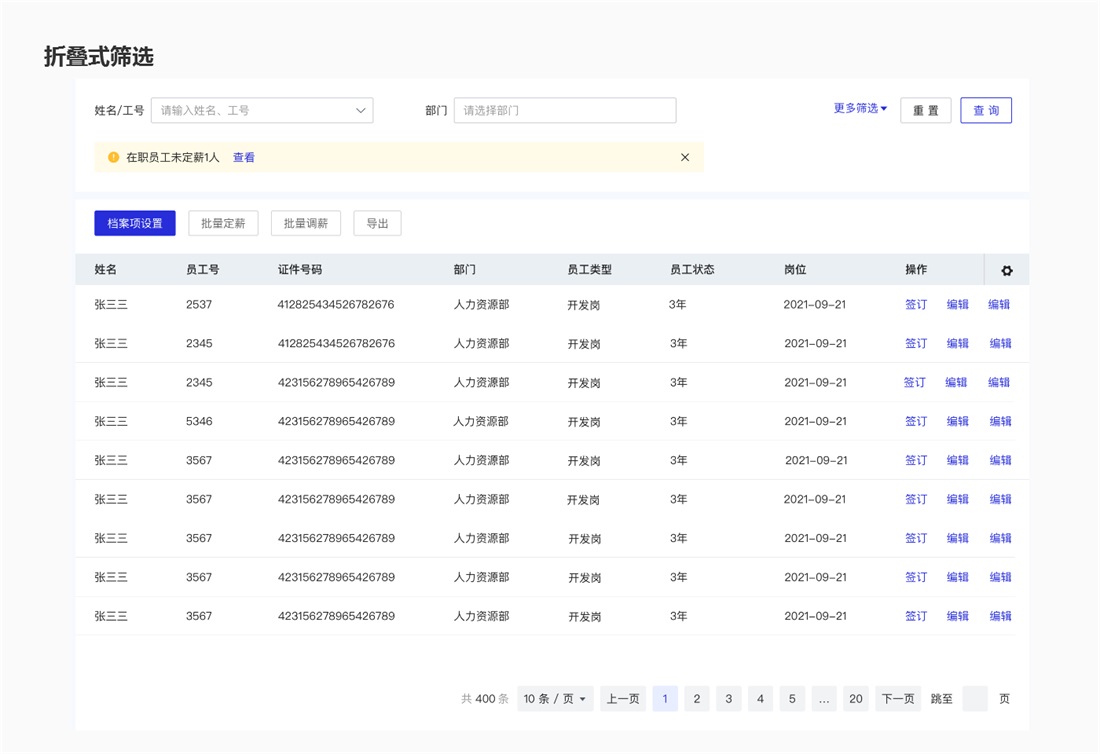Screen dimensions: 1100x754
Task: Select page 1 in pagination
Action: [x=665, y=699]
